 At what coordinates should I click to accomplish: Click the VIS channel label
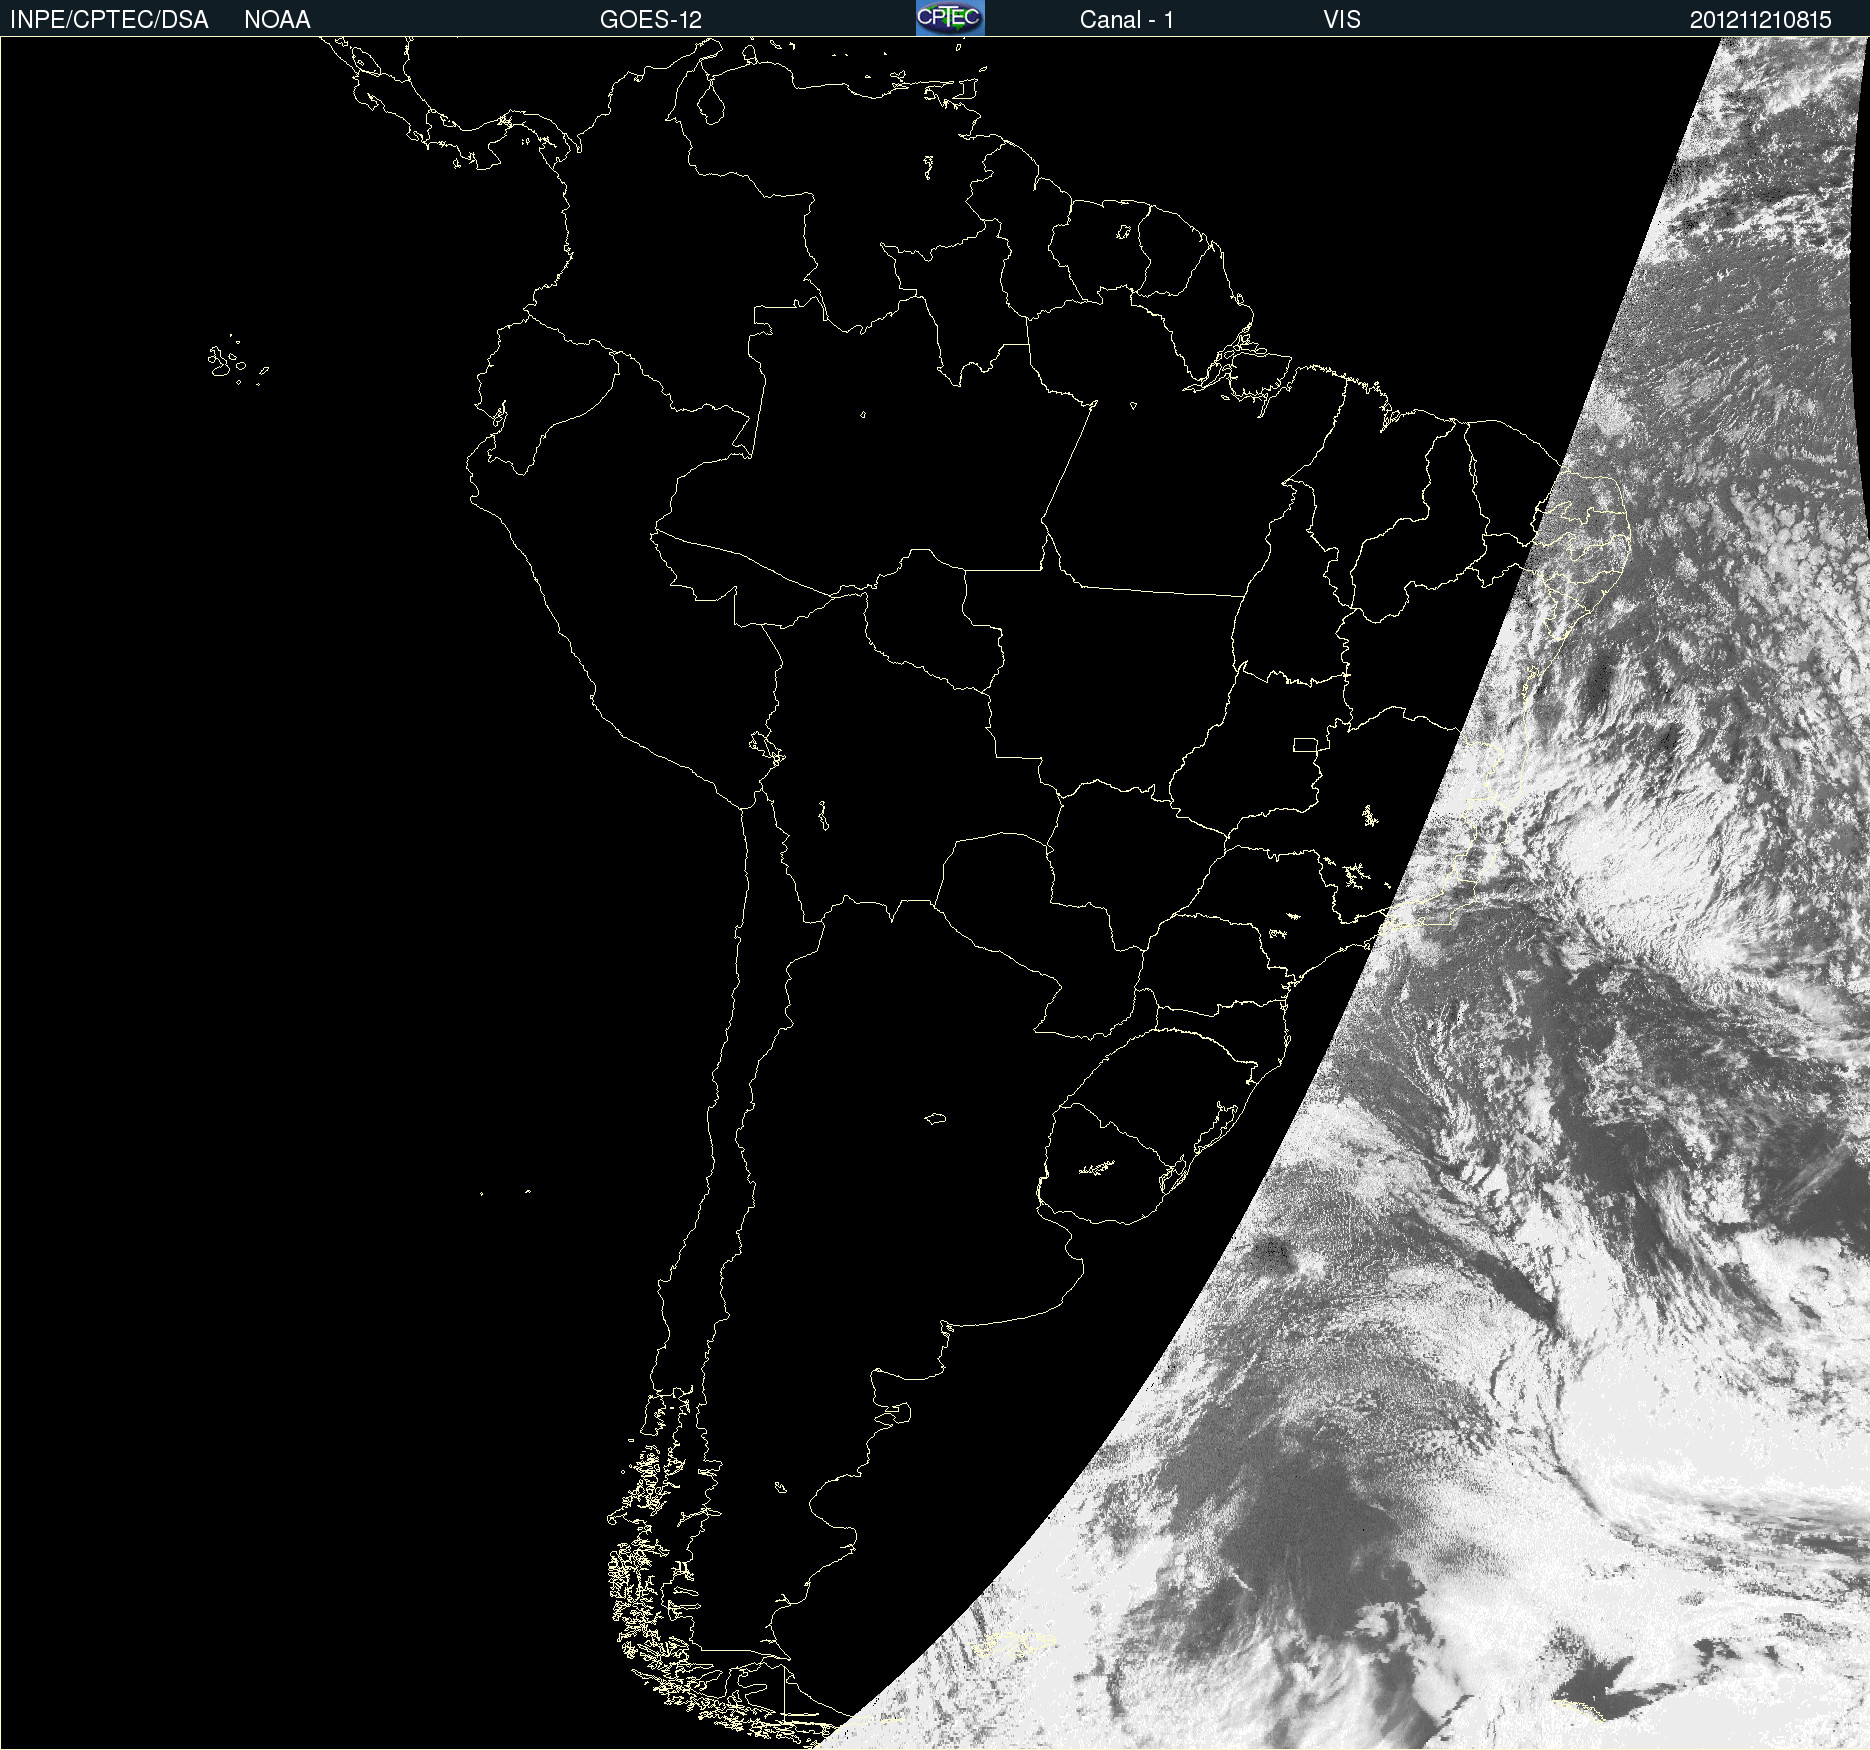pos(1342,20)
